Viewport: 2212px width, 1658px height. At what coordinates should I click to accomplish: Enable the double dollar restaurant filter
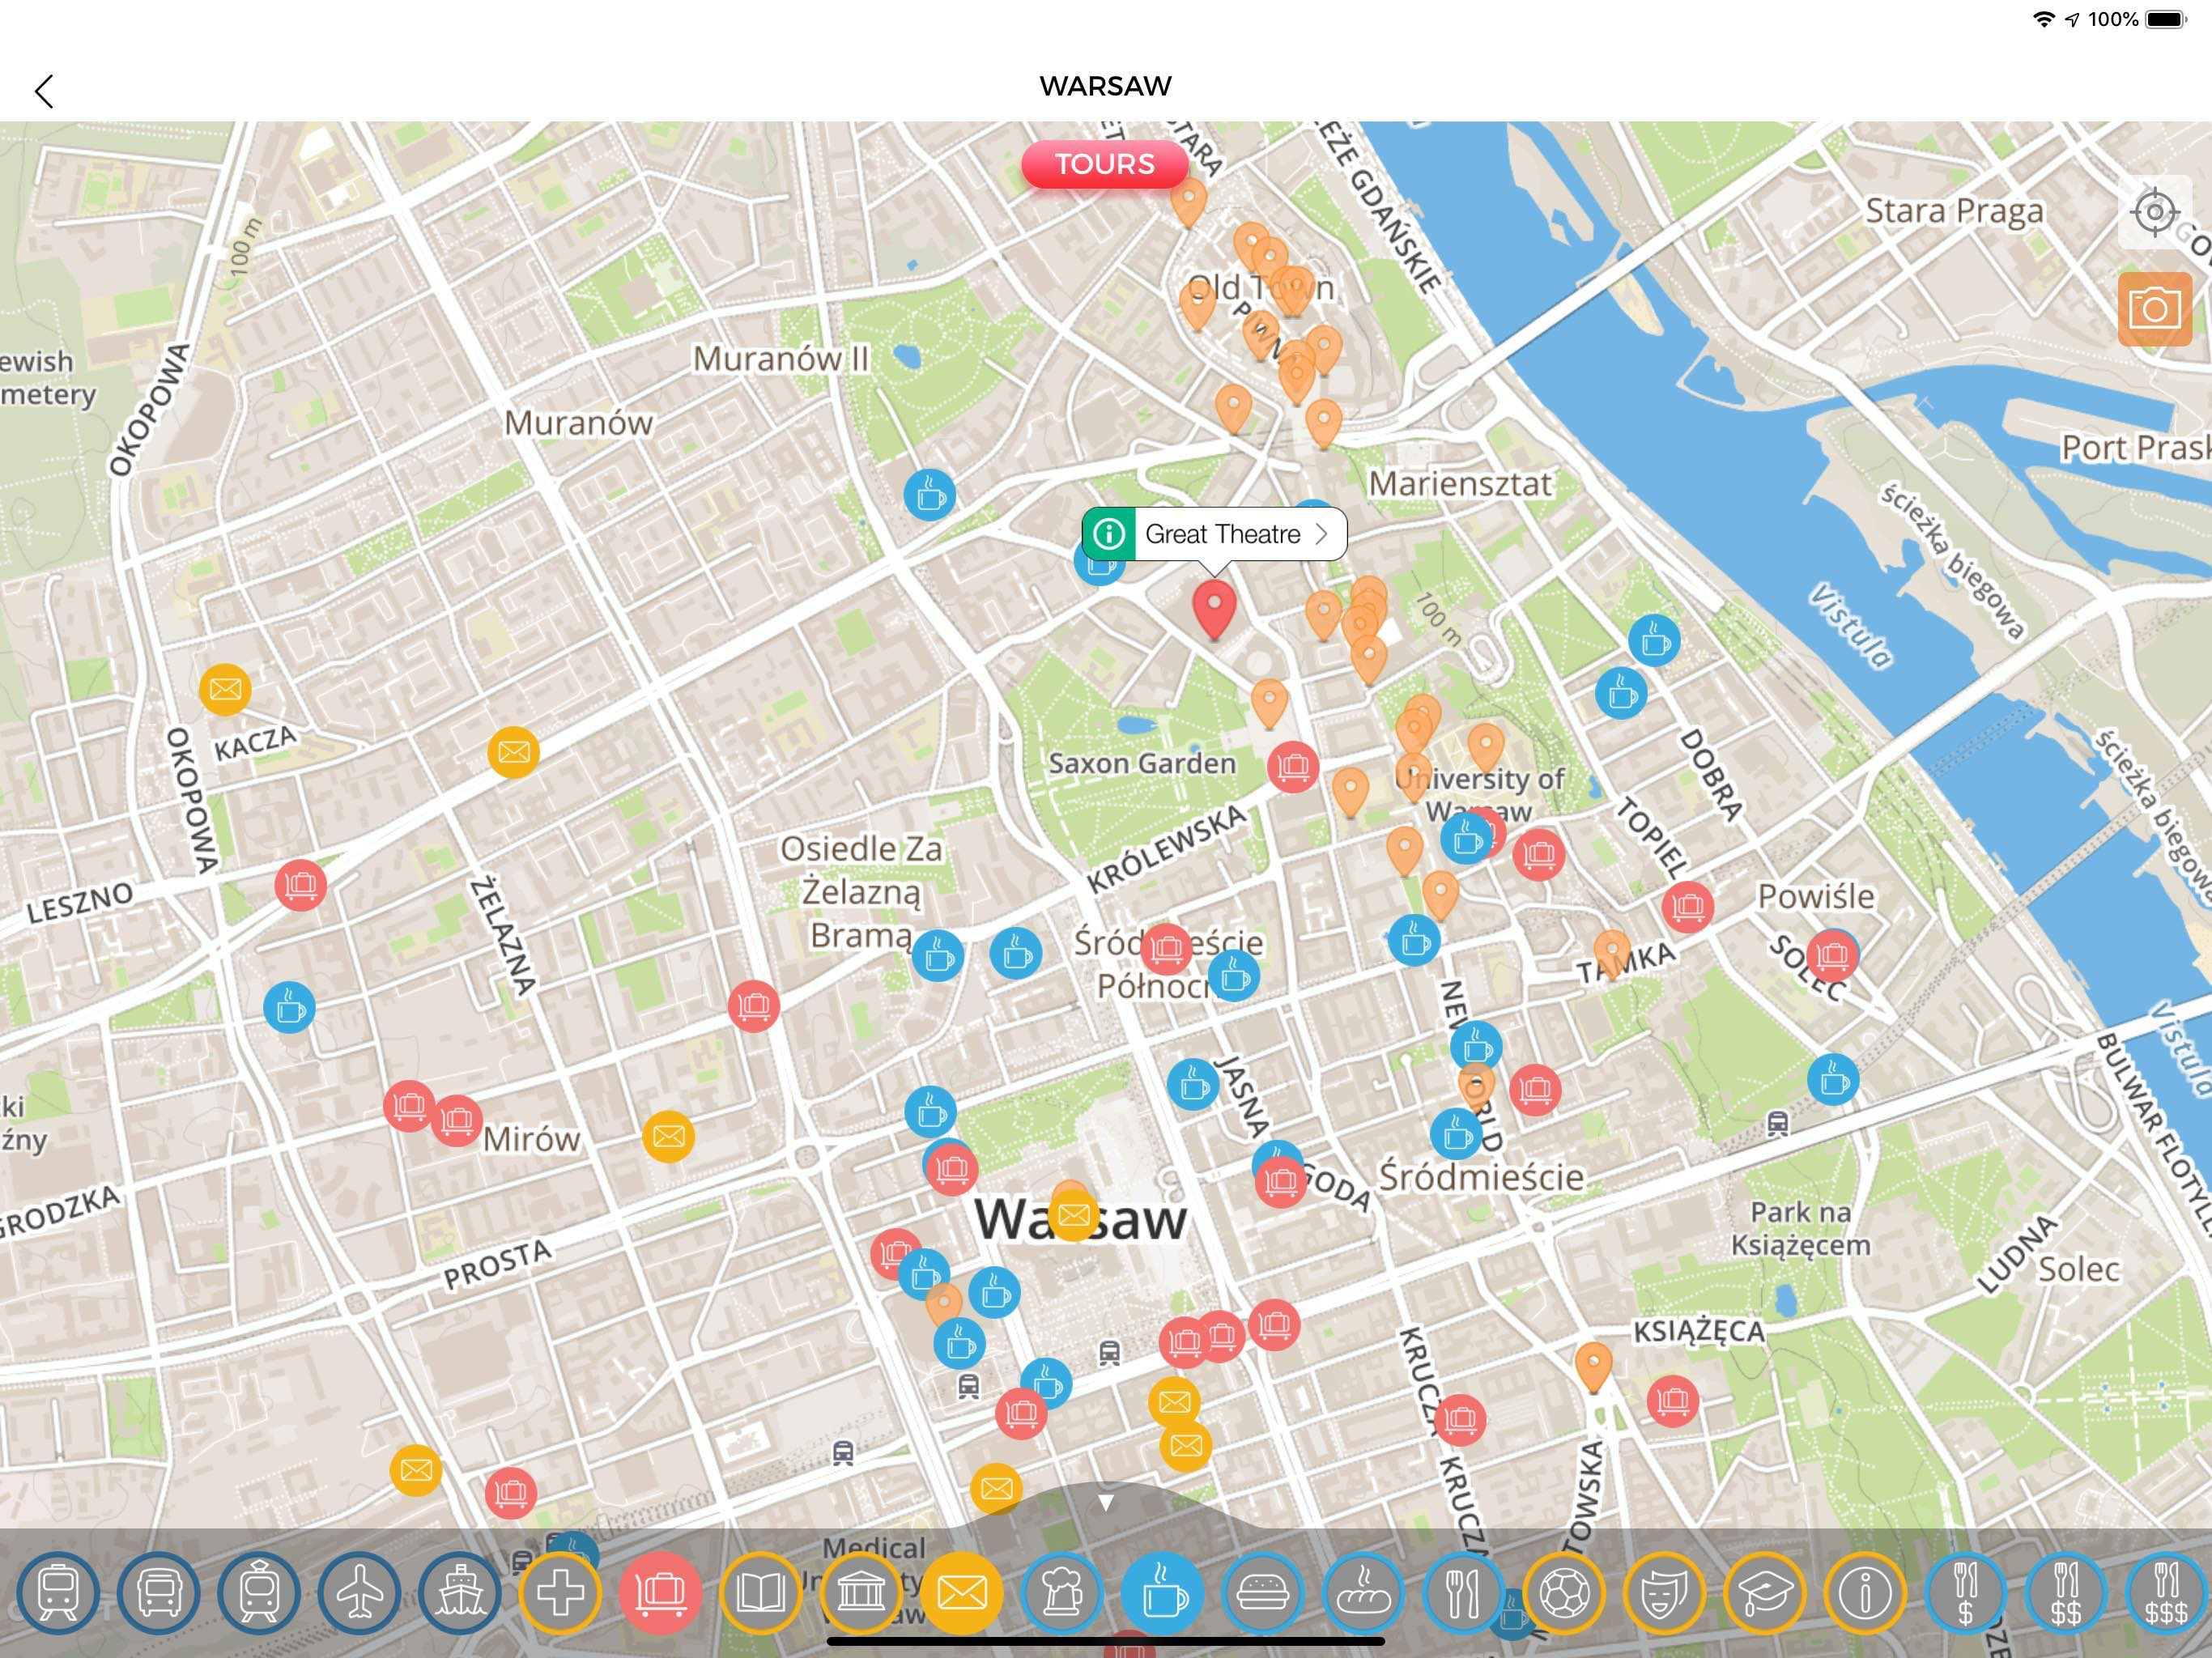click(2066, 1593)
